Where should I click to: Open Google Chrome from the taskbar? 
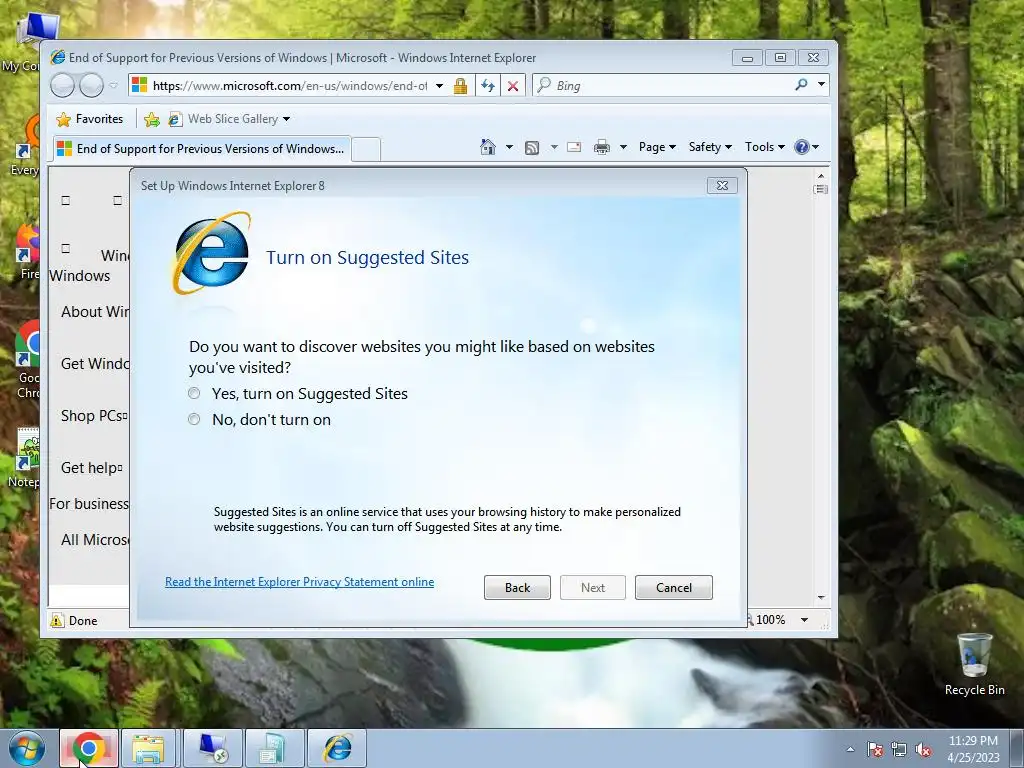tap(89, 749)
